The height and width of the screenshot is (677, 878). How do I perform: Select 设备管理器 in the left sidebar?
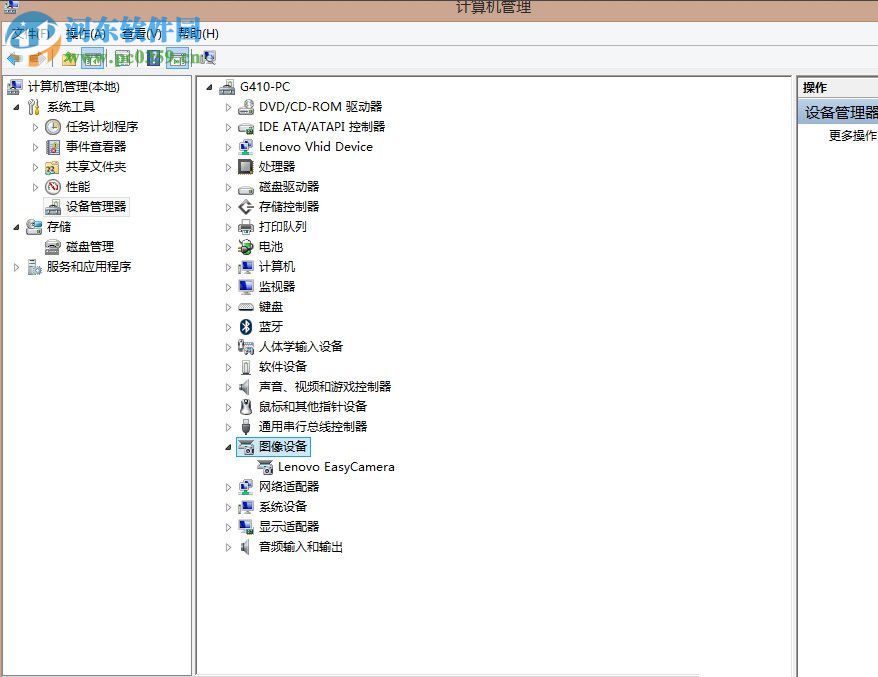pos(94,206)
